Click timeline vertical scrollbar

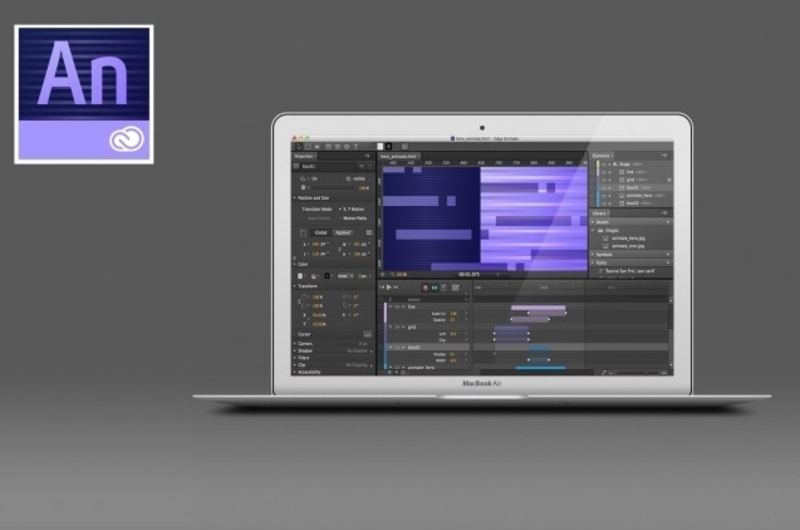tap(671, 333)
